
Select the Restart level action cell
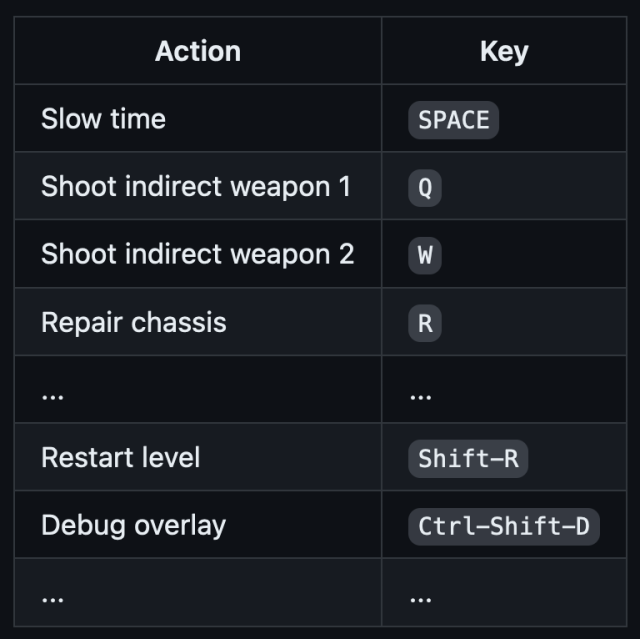coord(120,458)
